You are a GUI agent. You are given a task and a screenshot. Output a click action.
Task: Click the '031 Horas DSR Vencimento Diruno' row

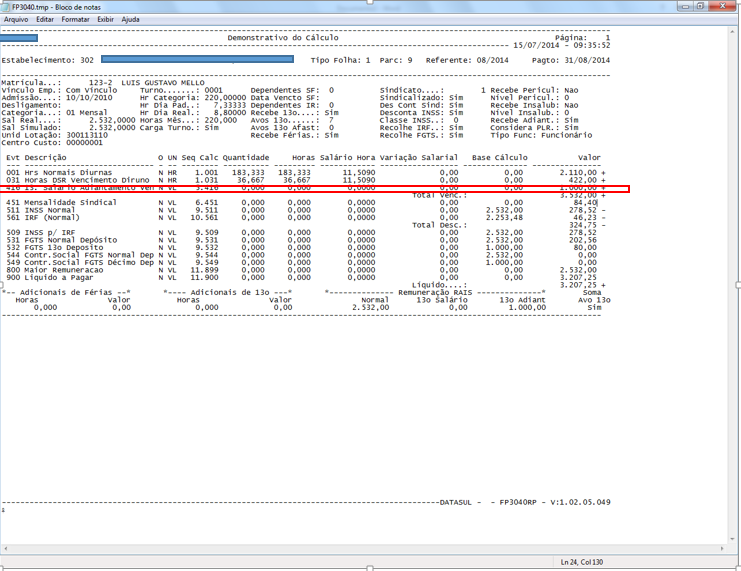305,180
